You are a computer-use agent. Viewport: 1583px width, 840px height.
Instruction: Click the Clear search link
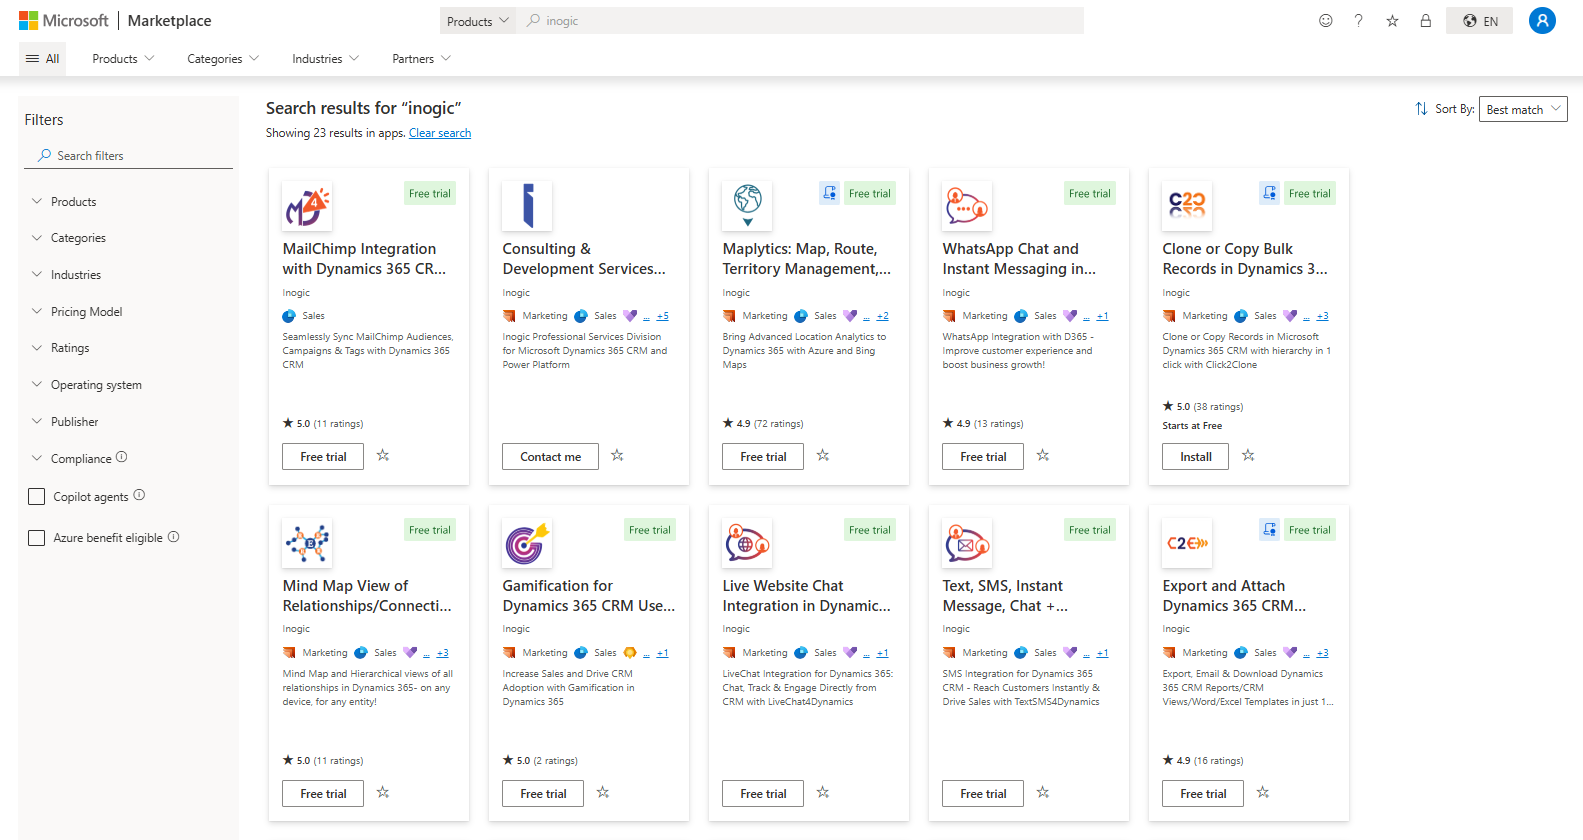[440, 133]
